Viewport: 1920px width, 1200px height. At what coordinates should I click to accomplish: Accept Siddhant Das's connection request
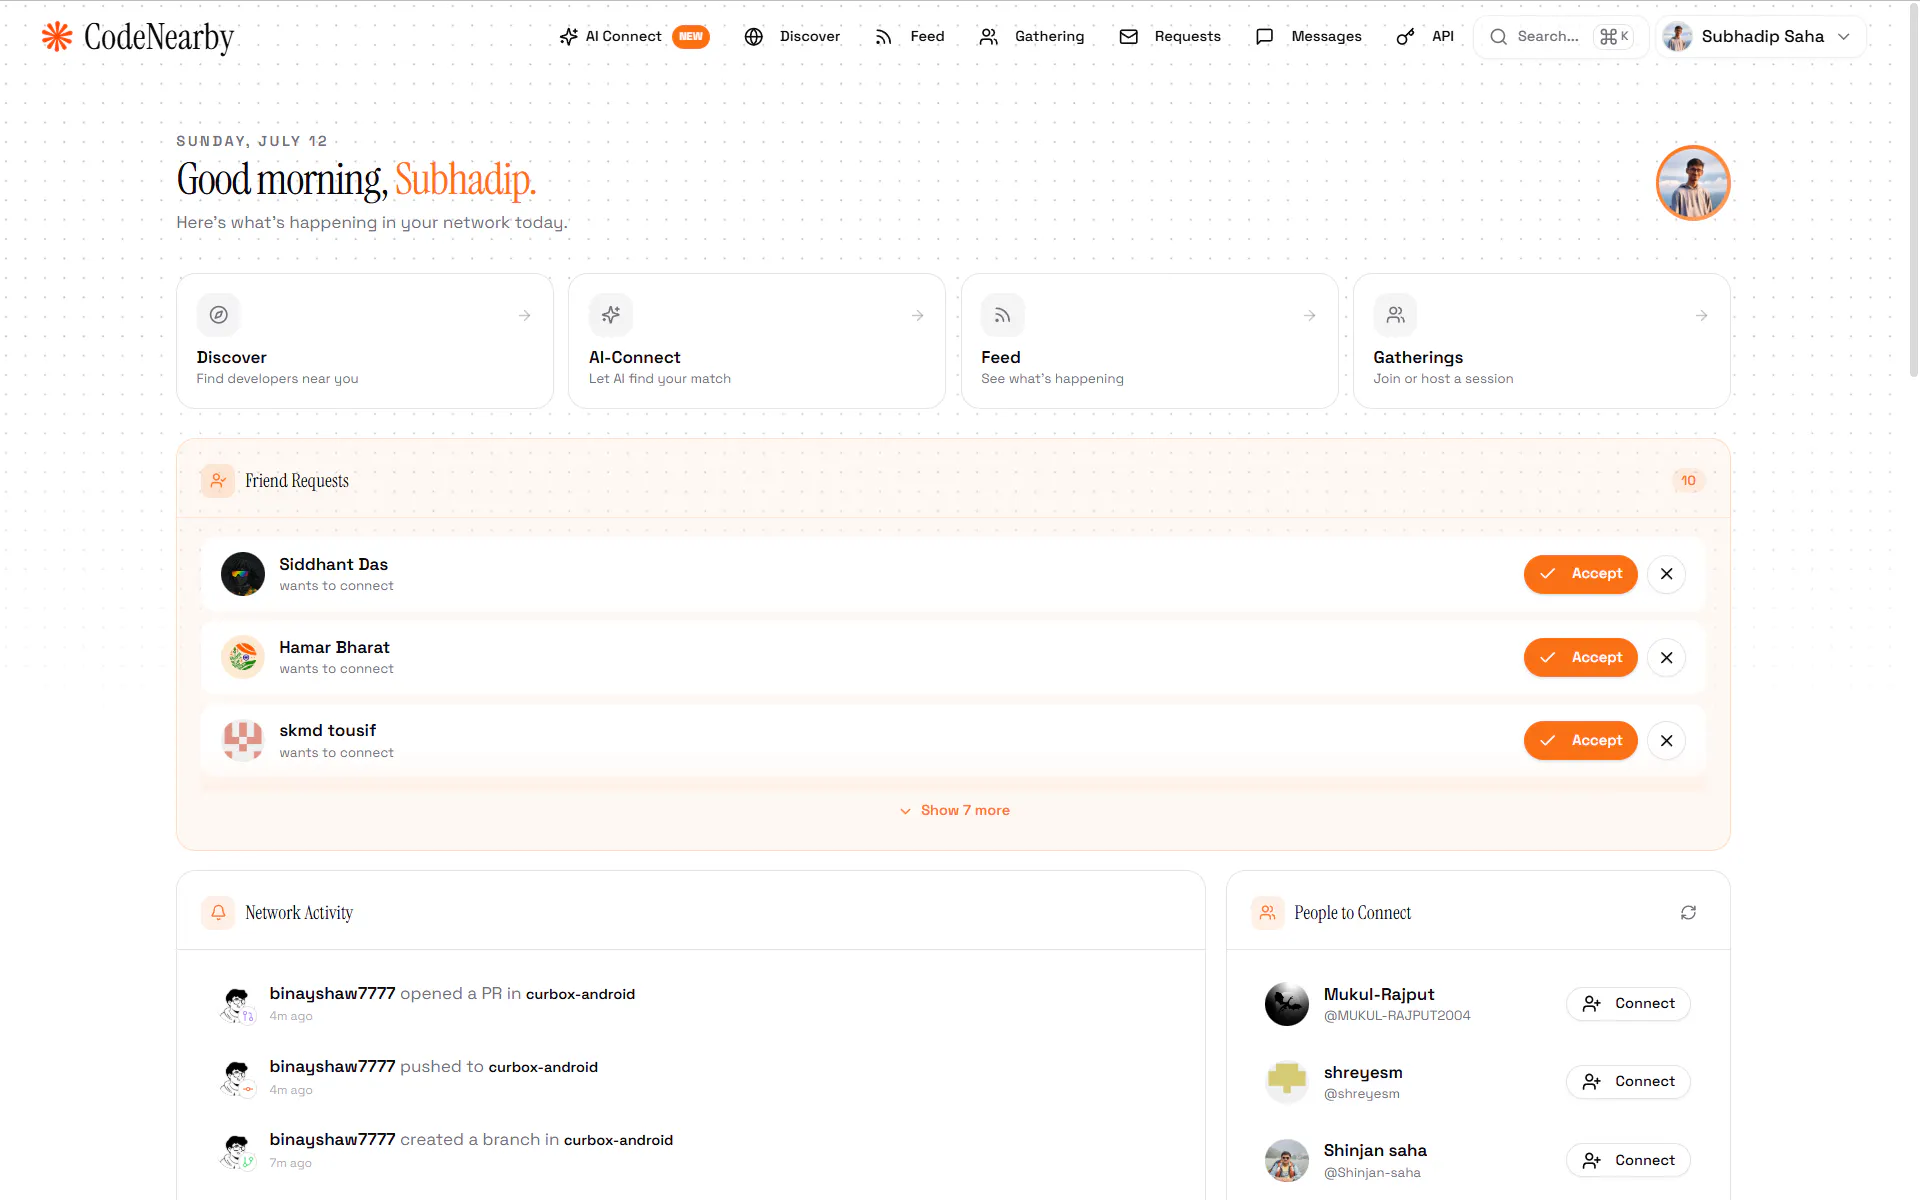click(x=1580, y=574)
